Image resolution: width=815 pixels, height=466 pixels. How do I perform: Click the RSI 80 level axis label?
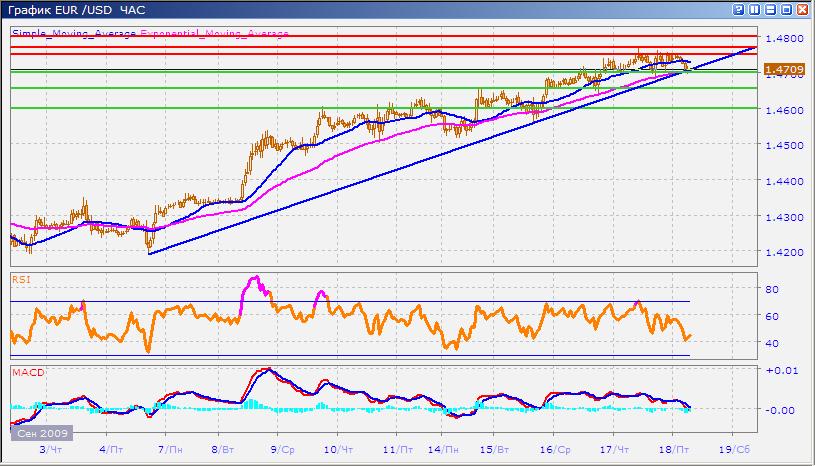click(772, 290)
